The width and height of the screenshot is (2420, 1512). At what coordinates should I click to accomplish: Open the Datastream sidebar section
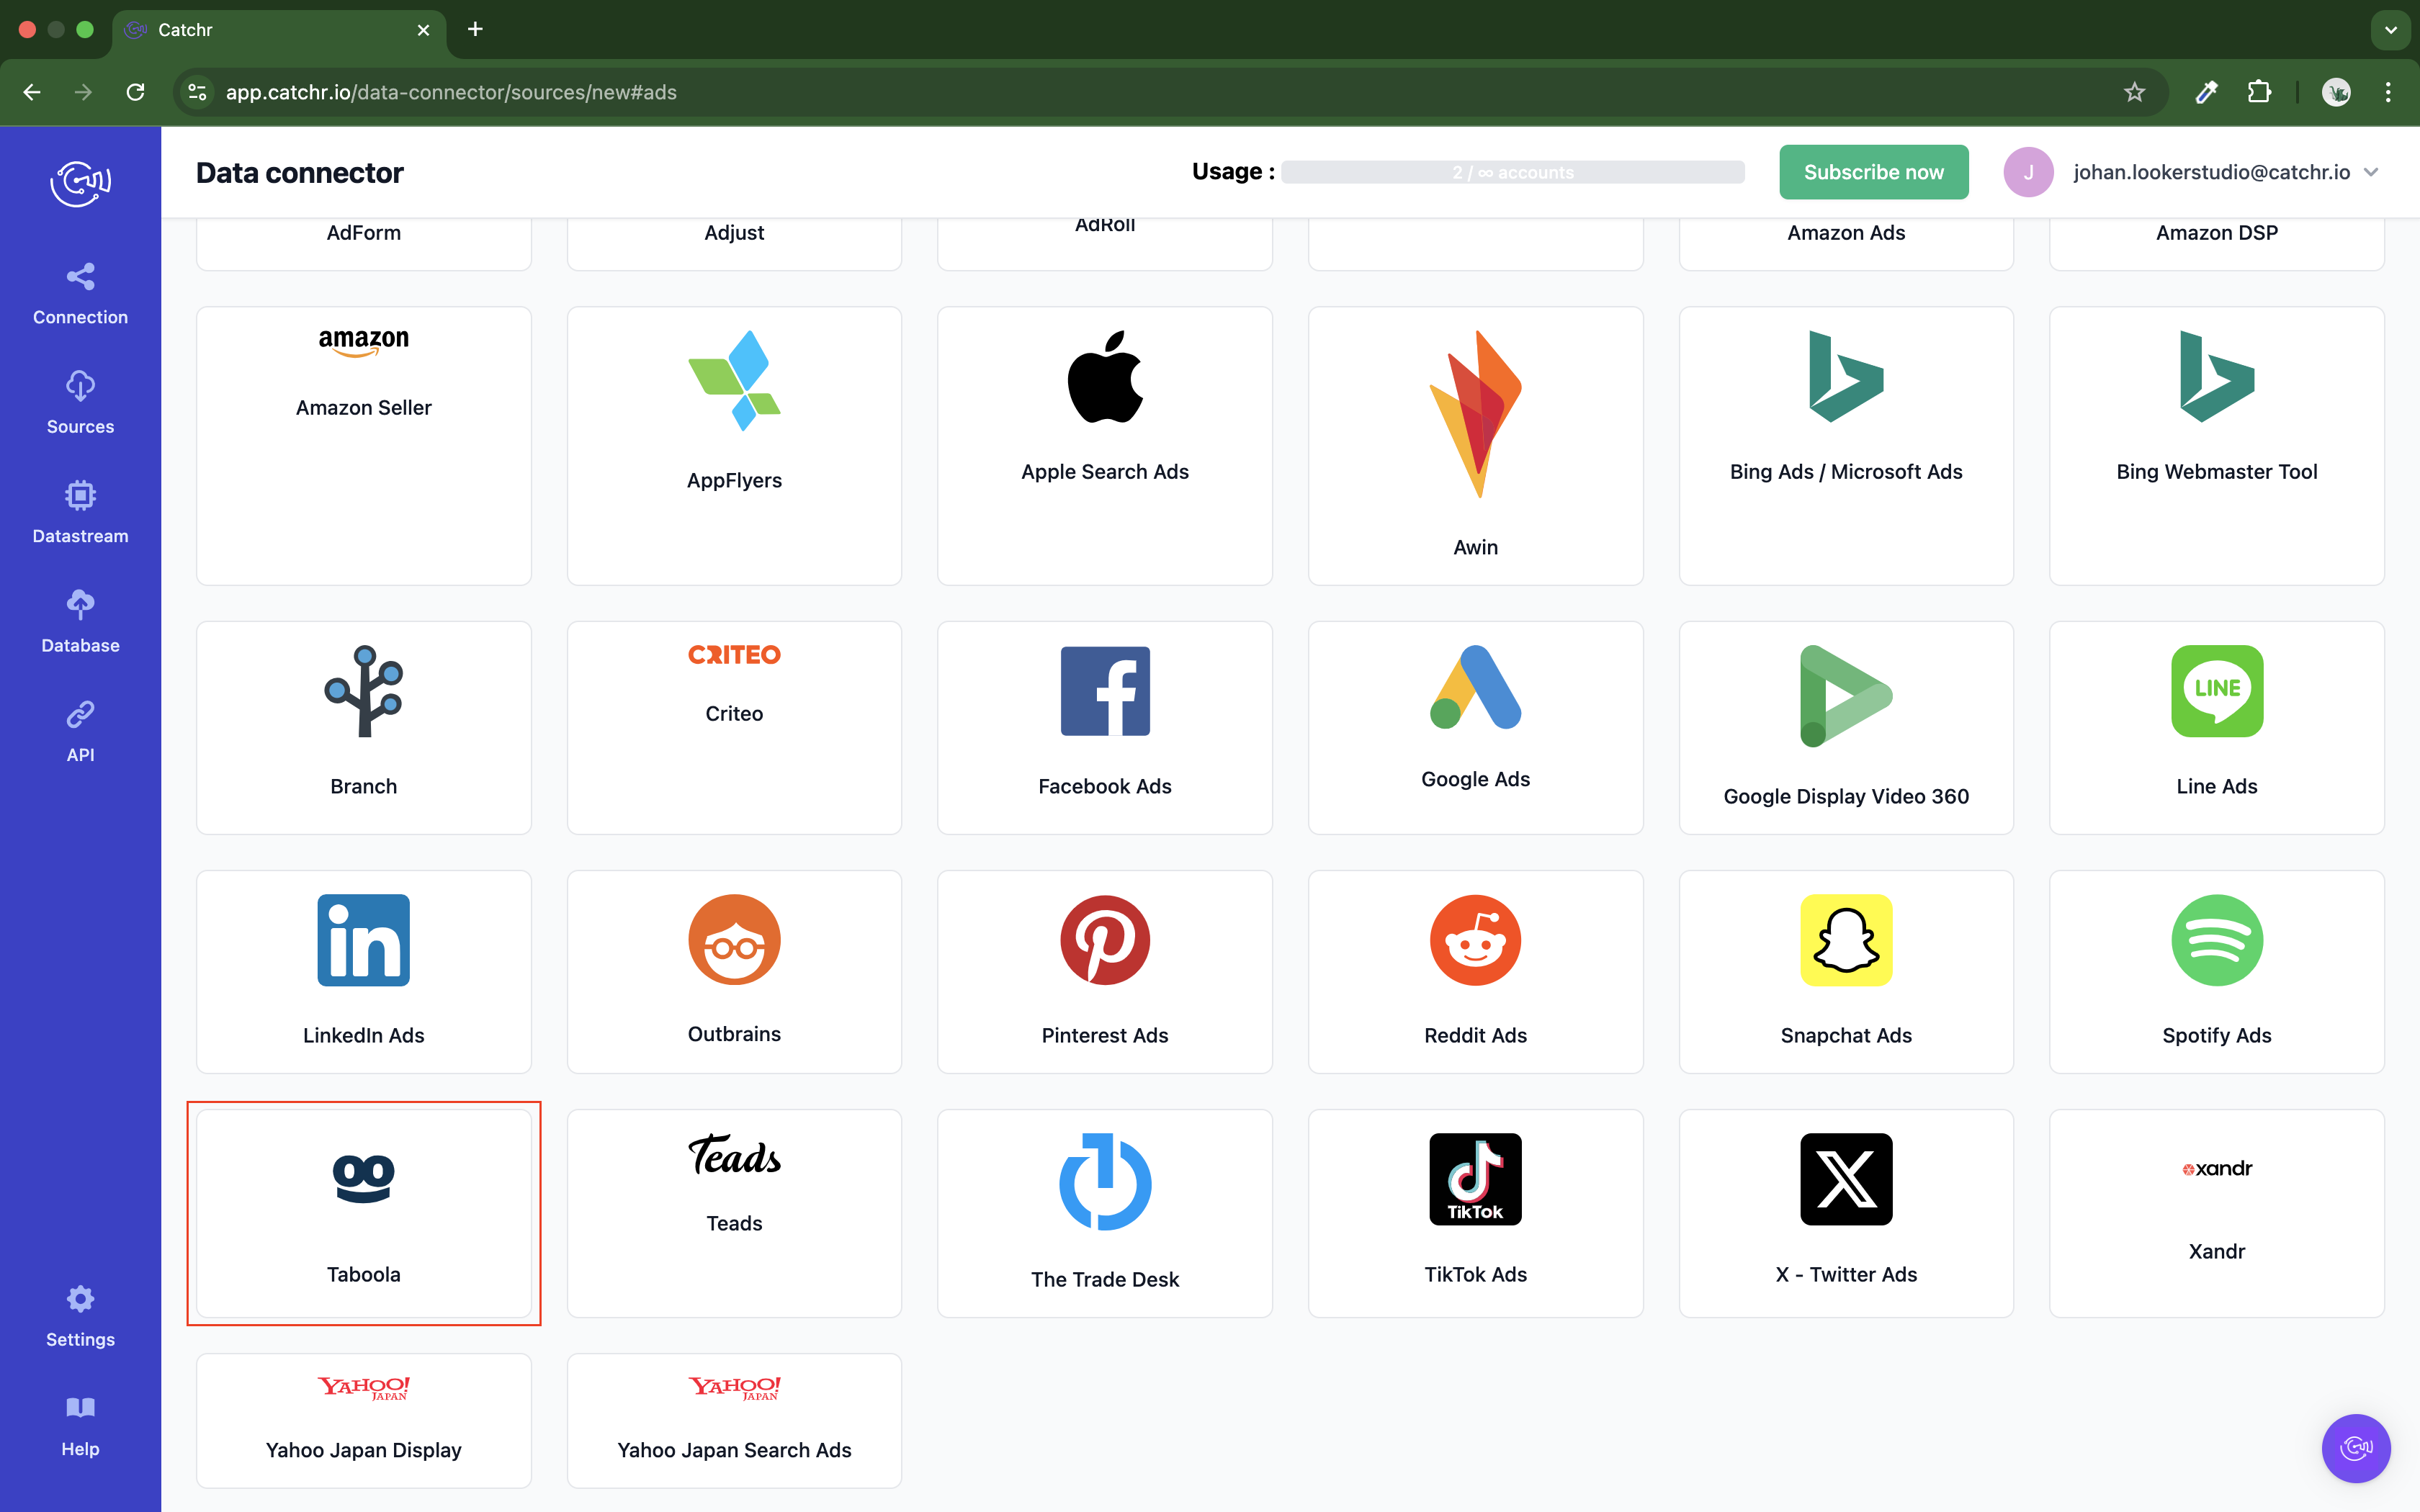click(80, 513)
